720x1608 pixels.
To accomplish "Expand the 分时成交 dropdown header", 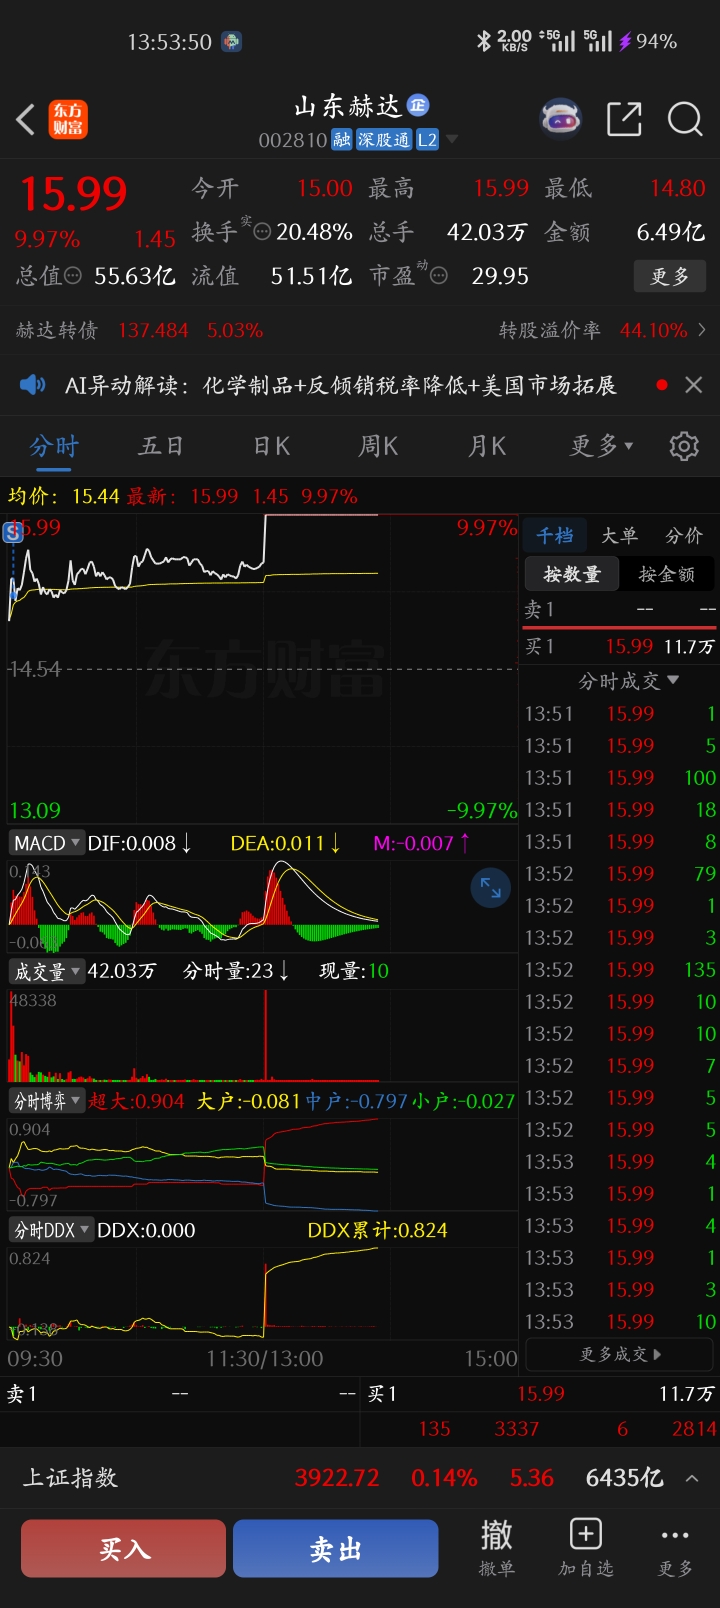I will coord(629,681).
